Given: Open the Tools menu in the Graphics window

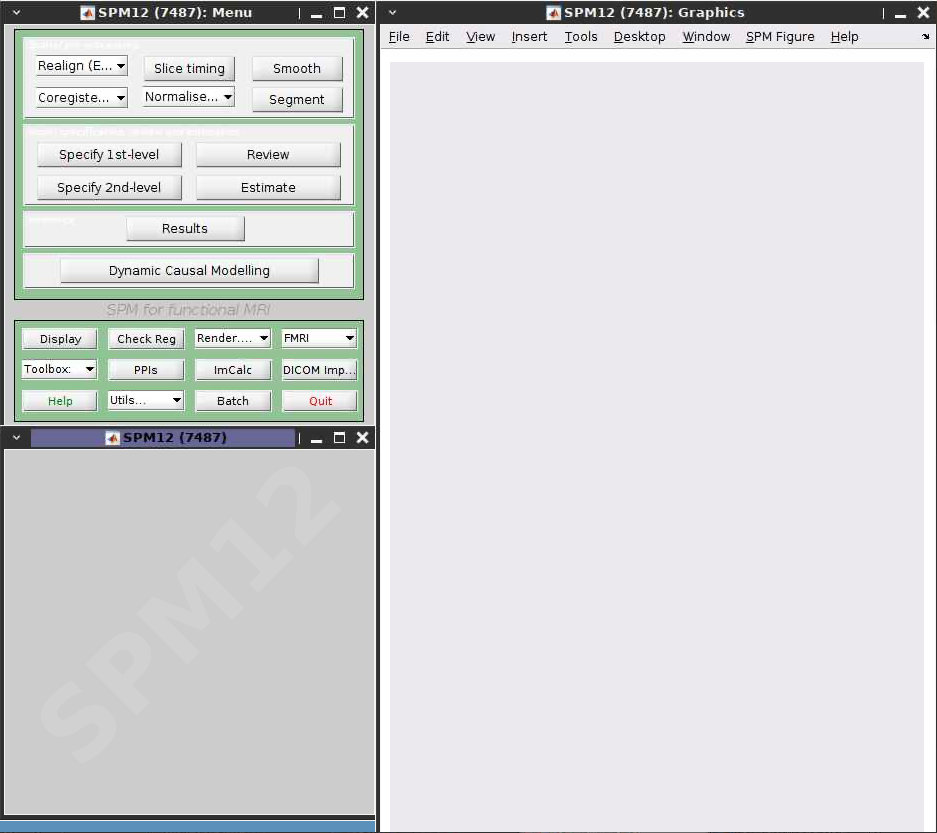Looking at the screenshot, I should click(581, 37).
